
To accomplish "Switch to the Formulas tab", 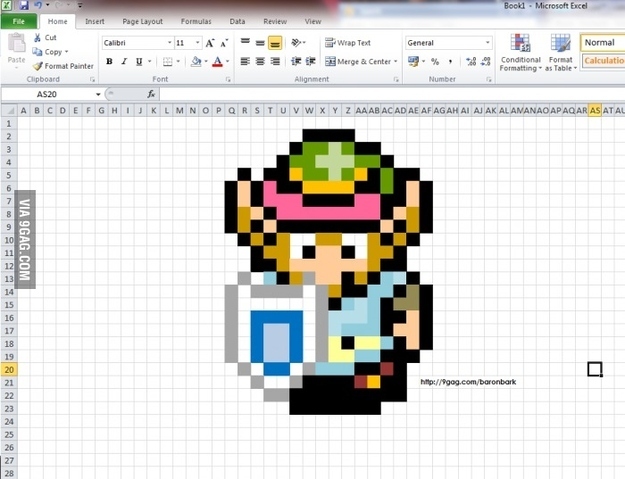I will [x=196, y=22].
